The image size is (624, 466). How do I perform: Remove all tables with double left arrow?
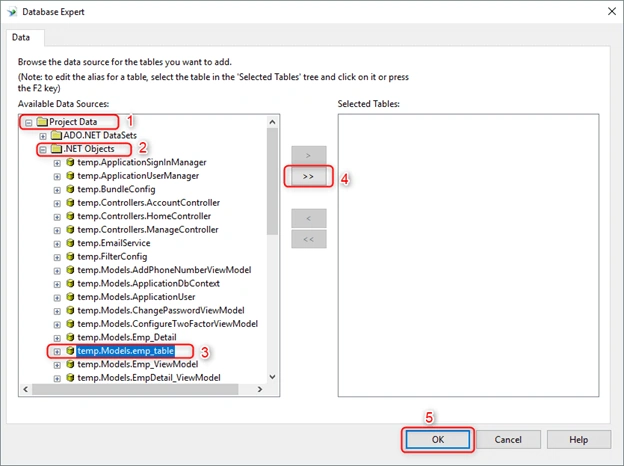tap(308, 239)
